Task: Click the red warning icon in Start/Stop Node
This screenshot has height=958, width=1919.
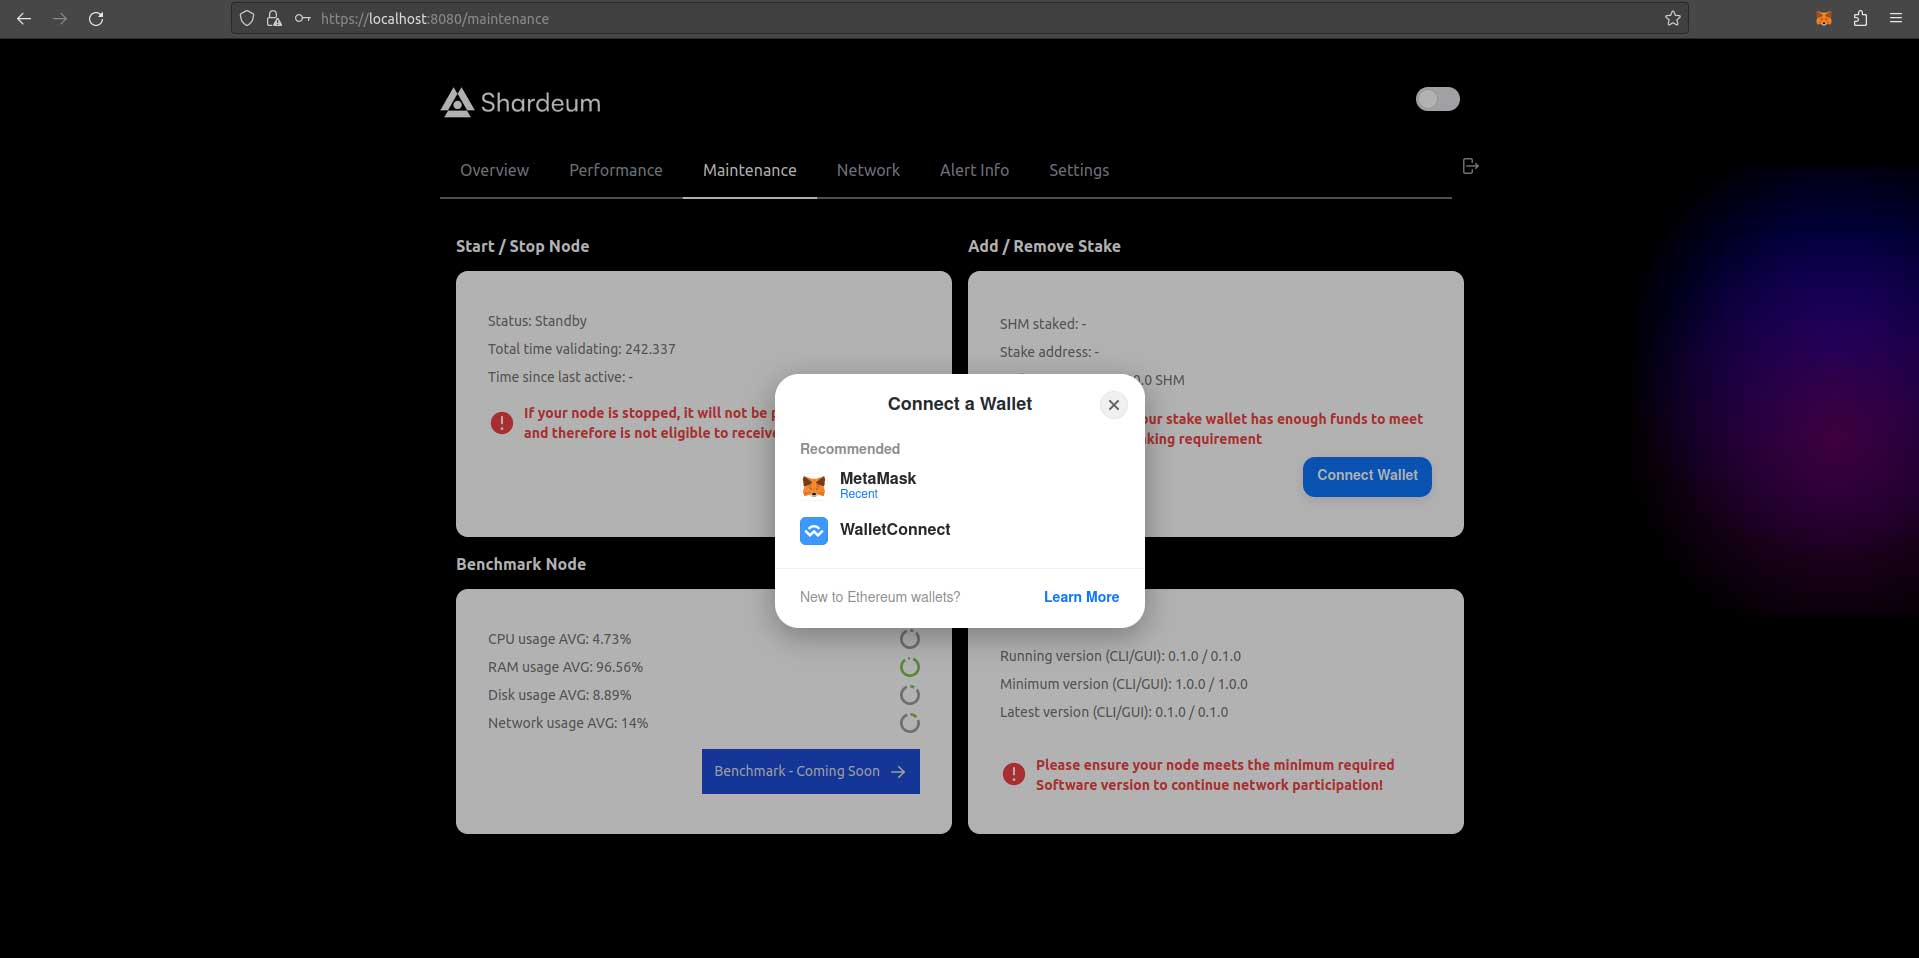Action: (502, 423)
